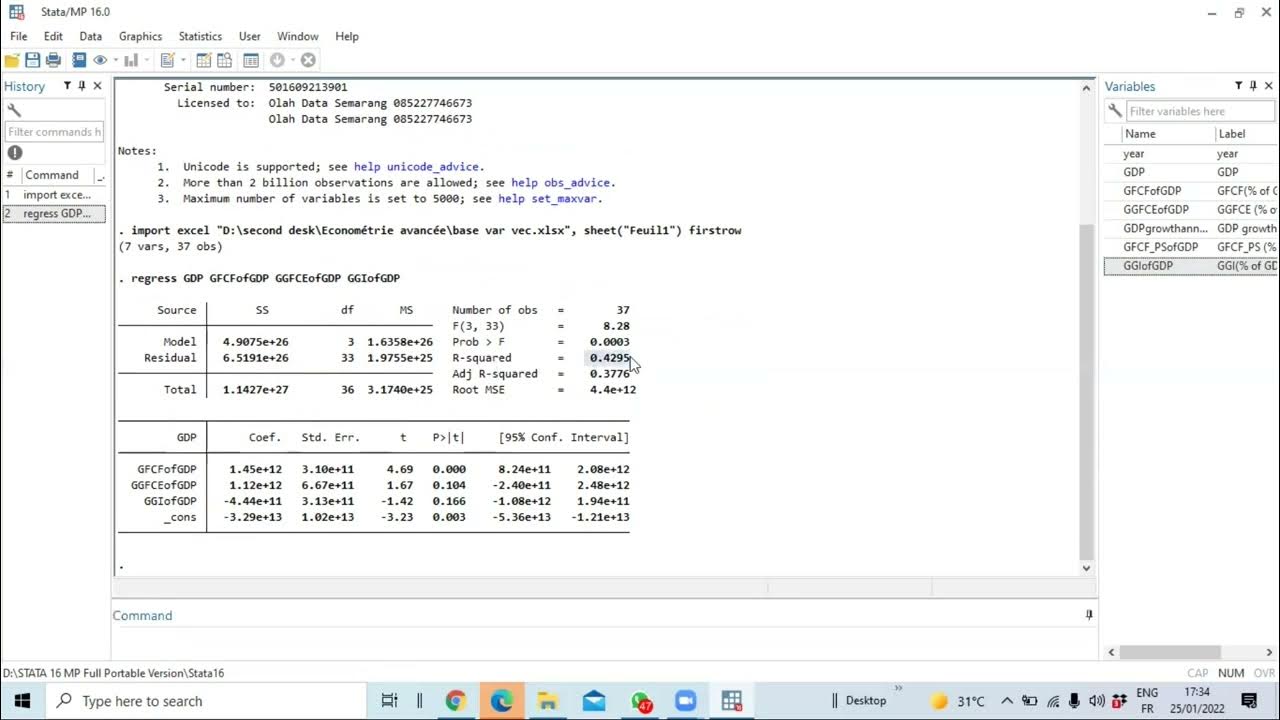
Task: Click Task View taskbar icon
Action: click(x=389, y=701)
